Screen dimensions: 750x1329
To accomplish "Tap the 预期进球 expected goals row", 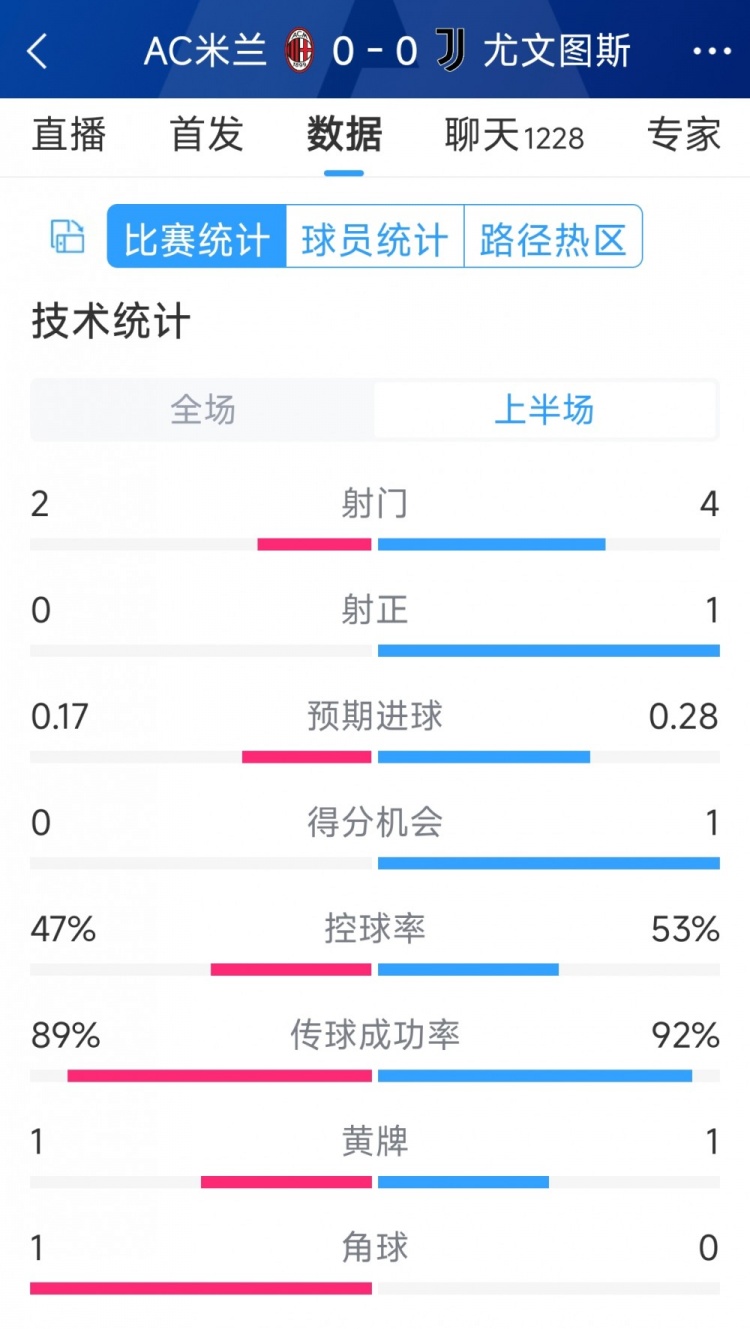I will (373, 716).
